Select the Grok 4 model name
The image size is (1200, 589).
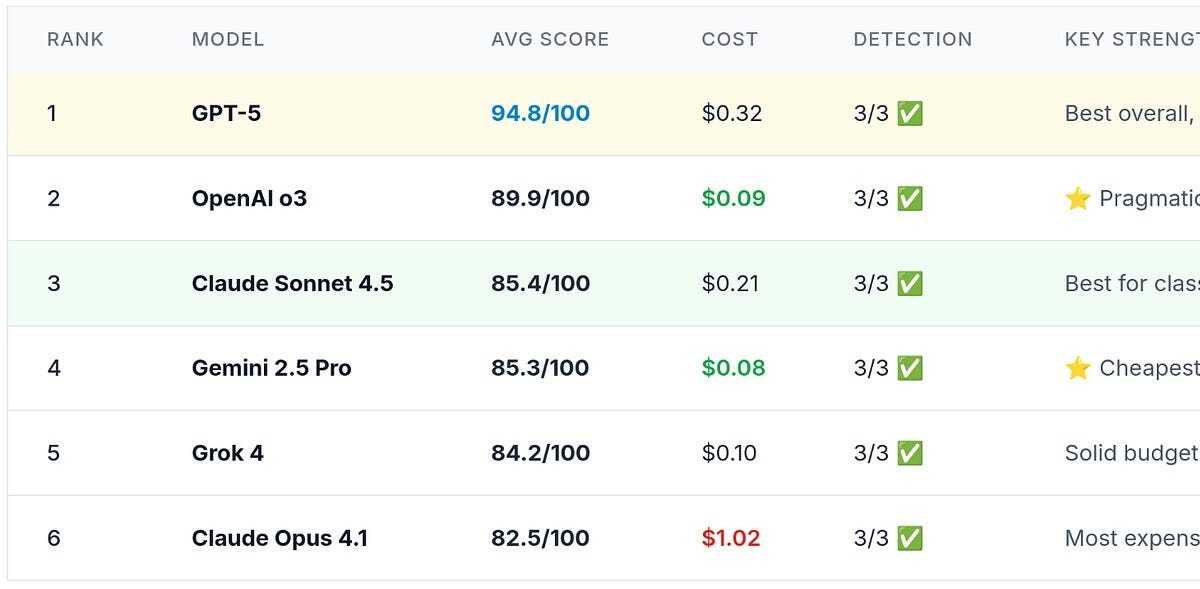[x=227, y=453]
